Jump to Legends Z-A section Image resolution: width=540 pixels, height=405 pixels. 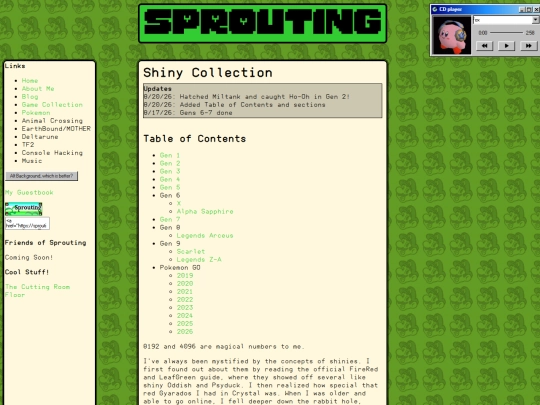(x=199, y=260)
